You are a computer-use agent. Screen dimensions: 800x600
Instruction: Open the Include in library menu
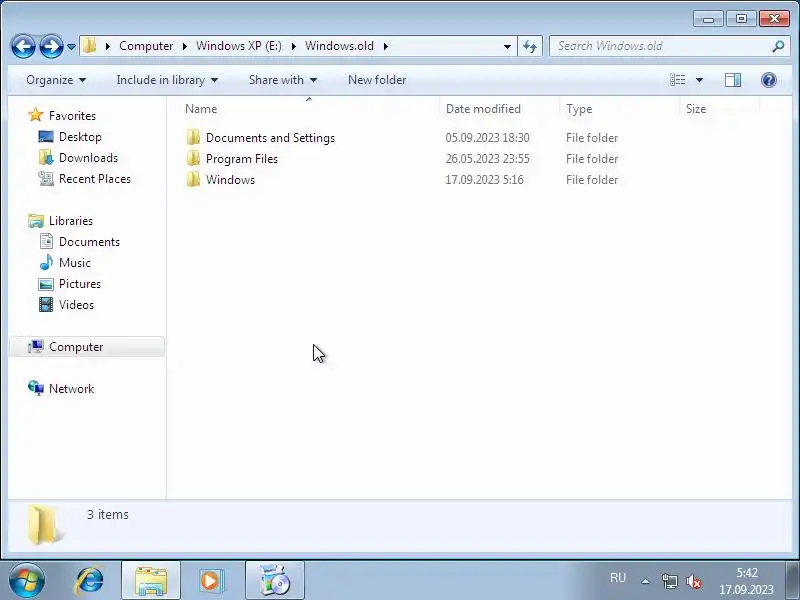[167, 80]
